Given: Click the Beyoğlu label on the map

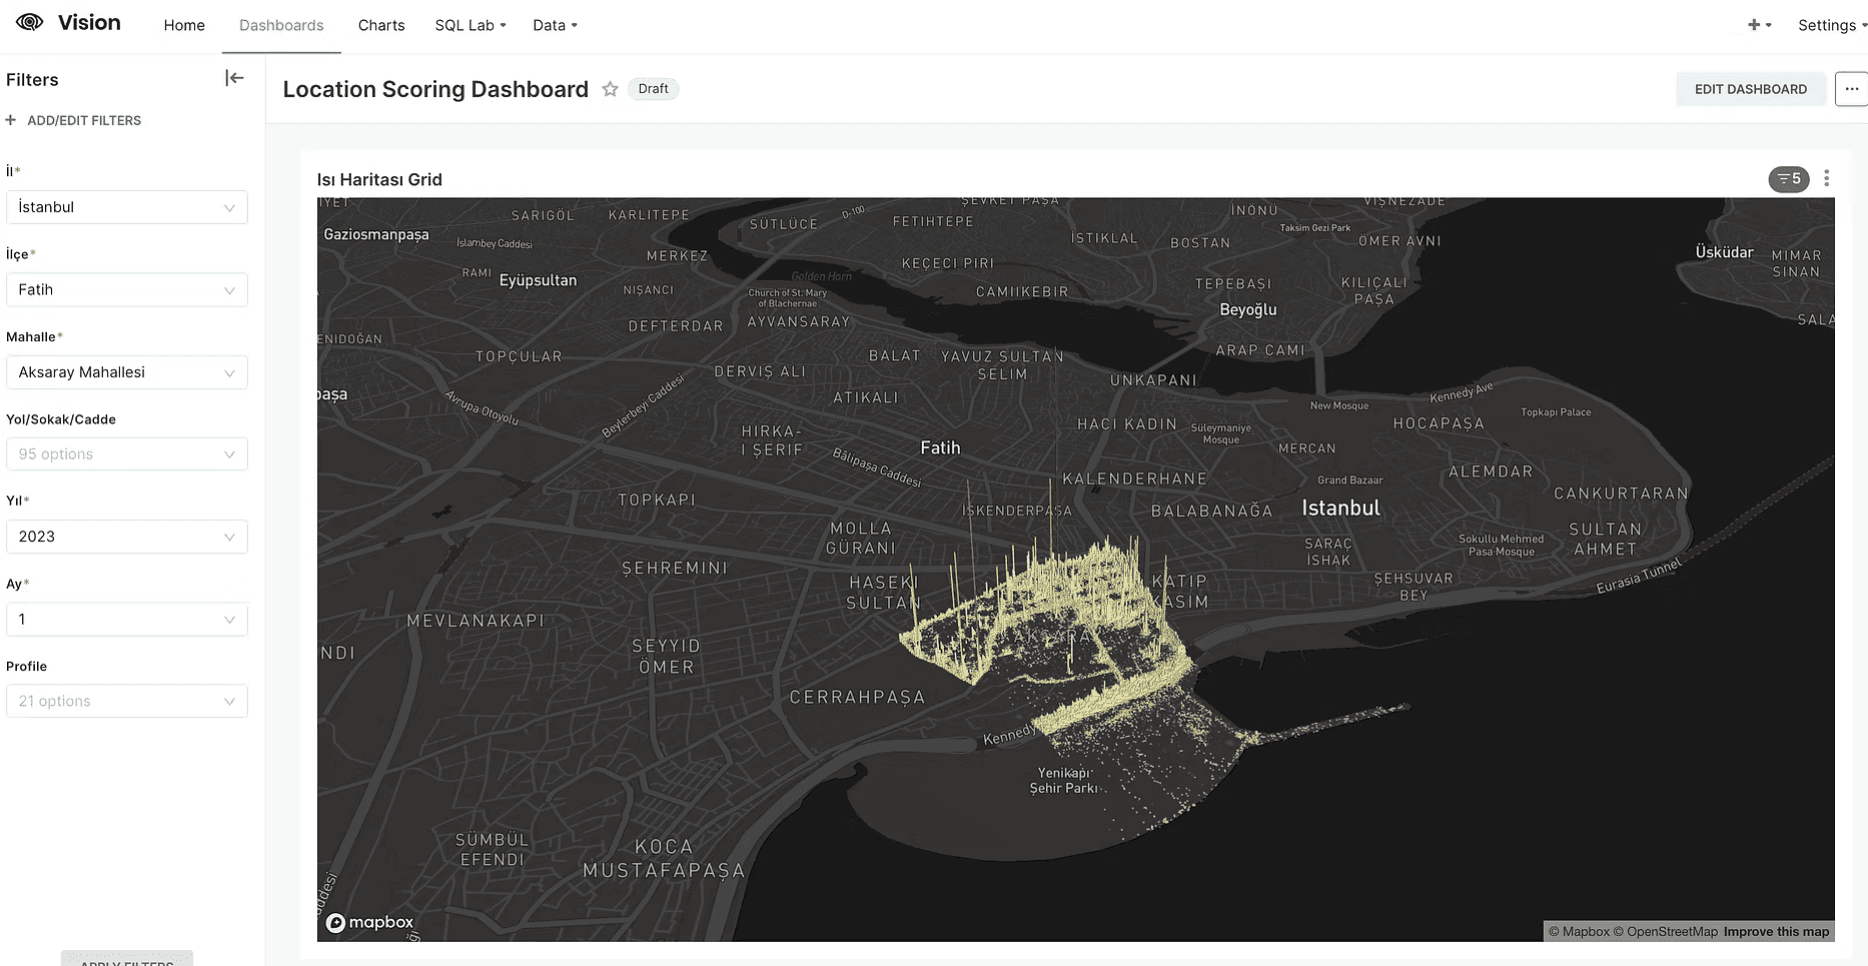Looking at the screenshot, I should pos(1248,310).
